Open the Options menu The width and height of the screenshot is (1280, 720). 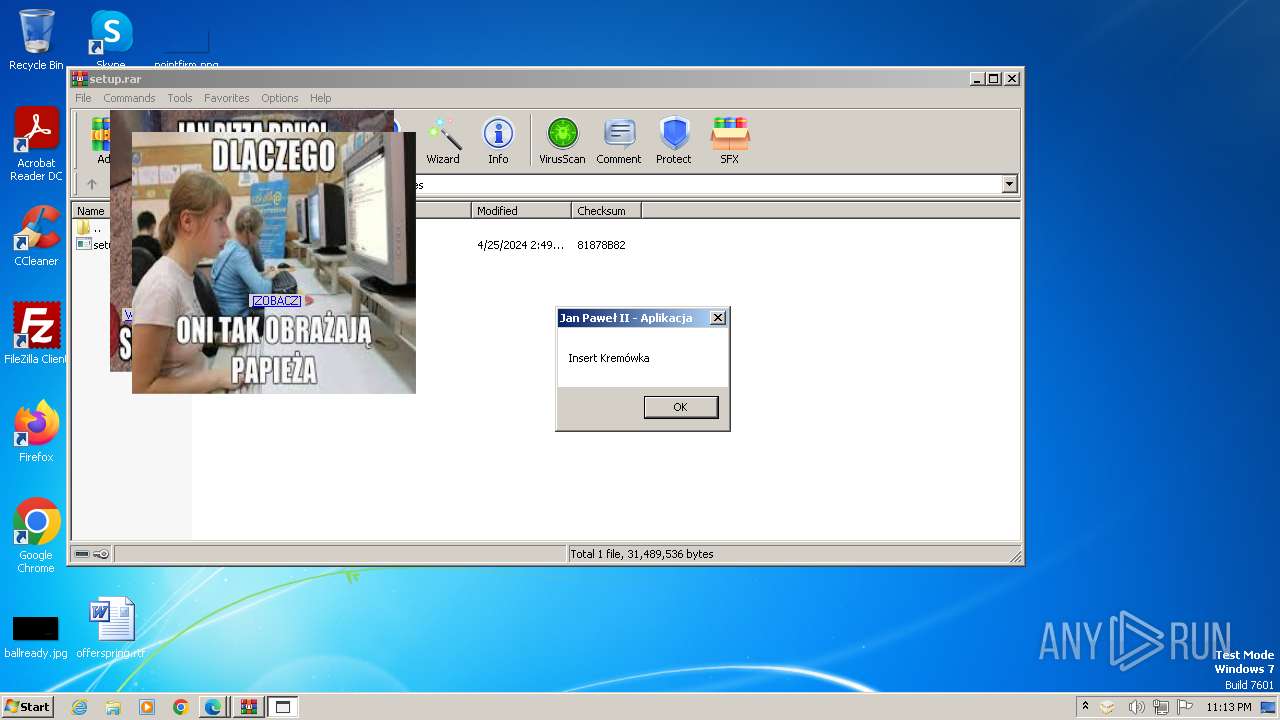click(280, 98)
